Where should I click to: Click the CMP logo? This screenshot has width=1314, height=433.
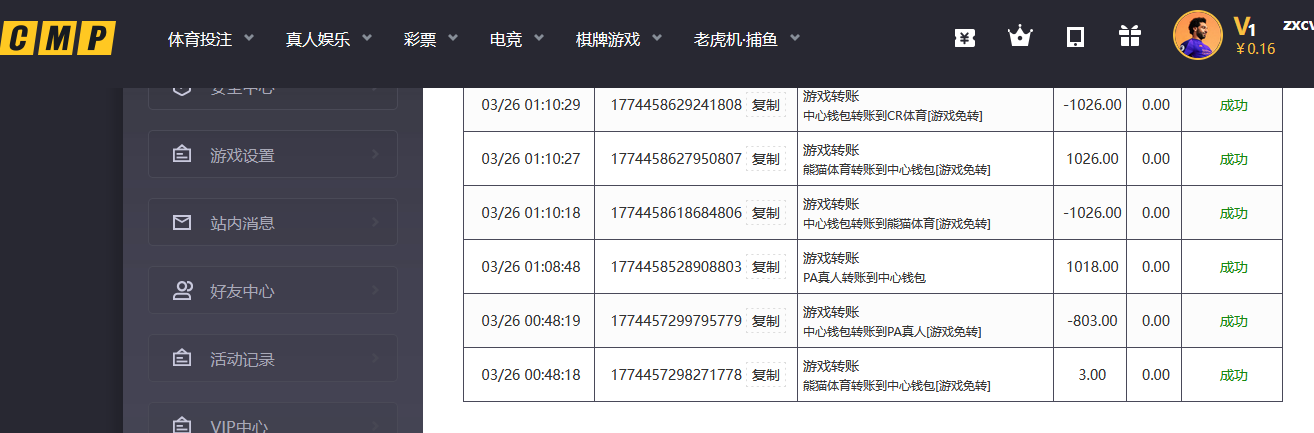pos(57,38)
